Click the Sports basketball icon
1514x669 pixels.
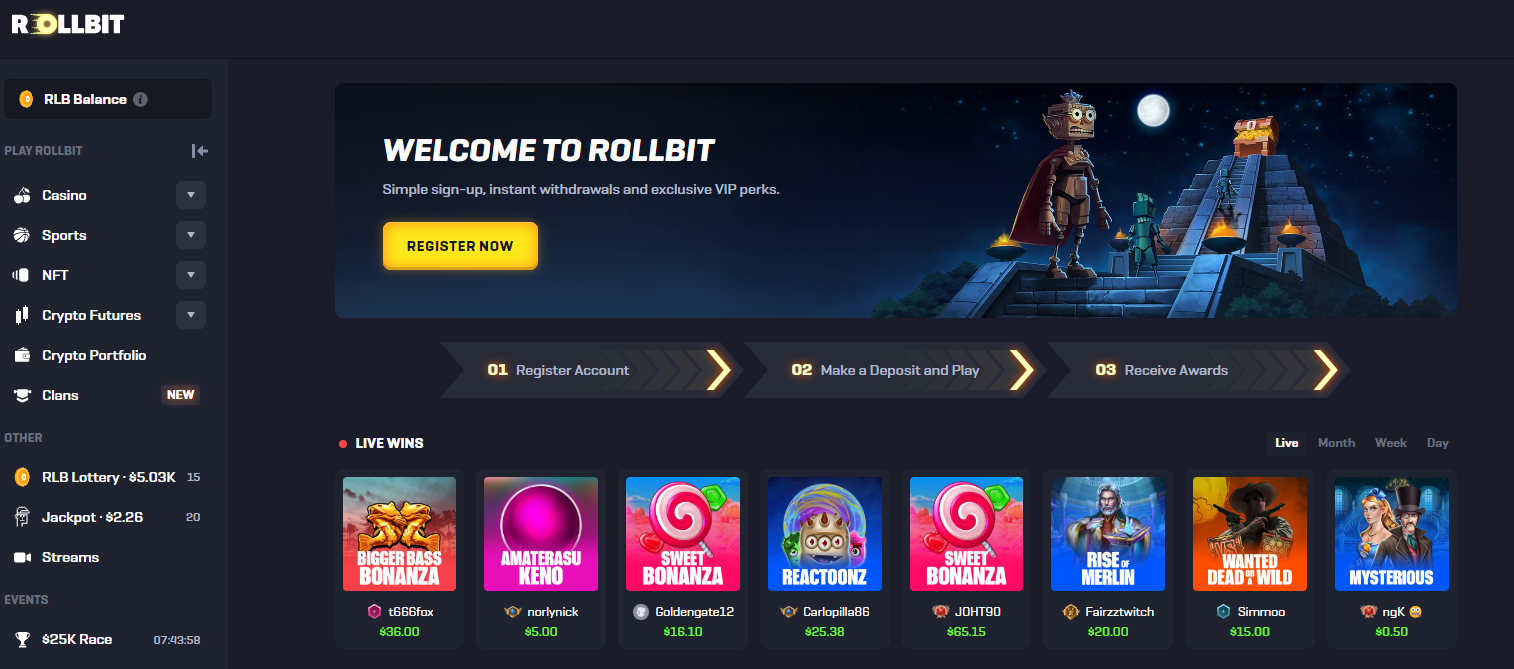pyautogui.click(x=22, y=235)
